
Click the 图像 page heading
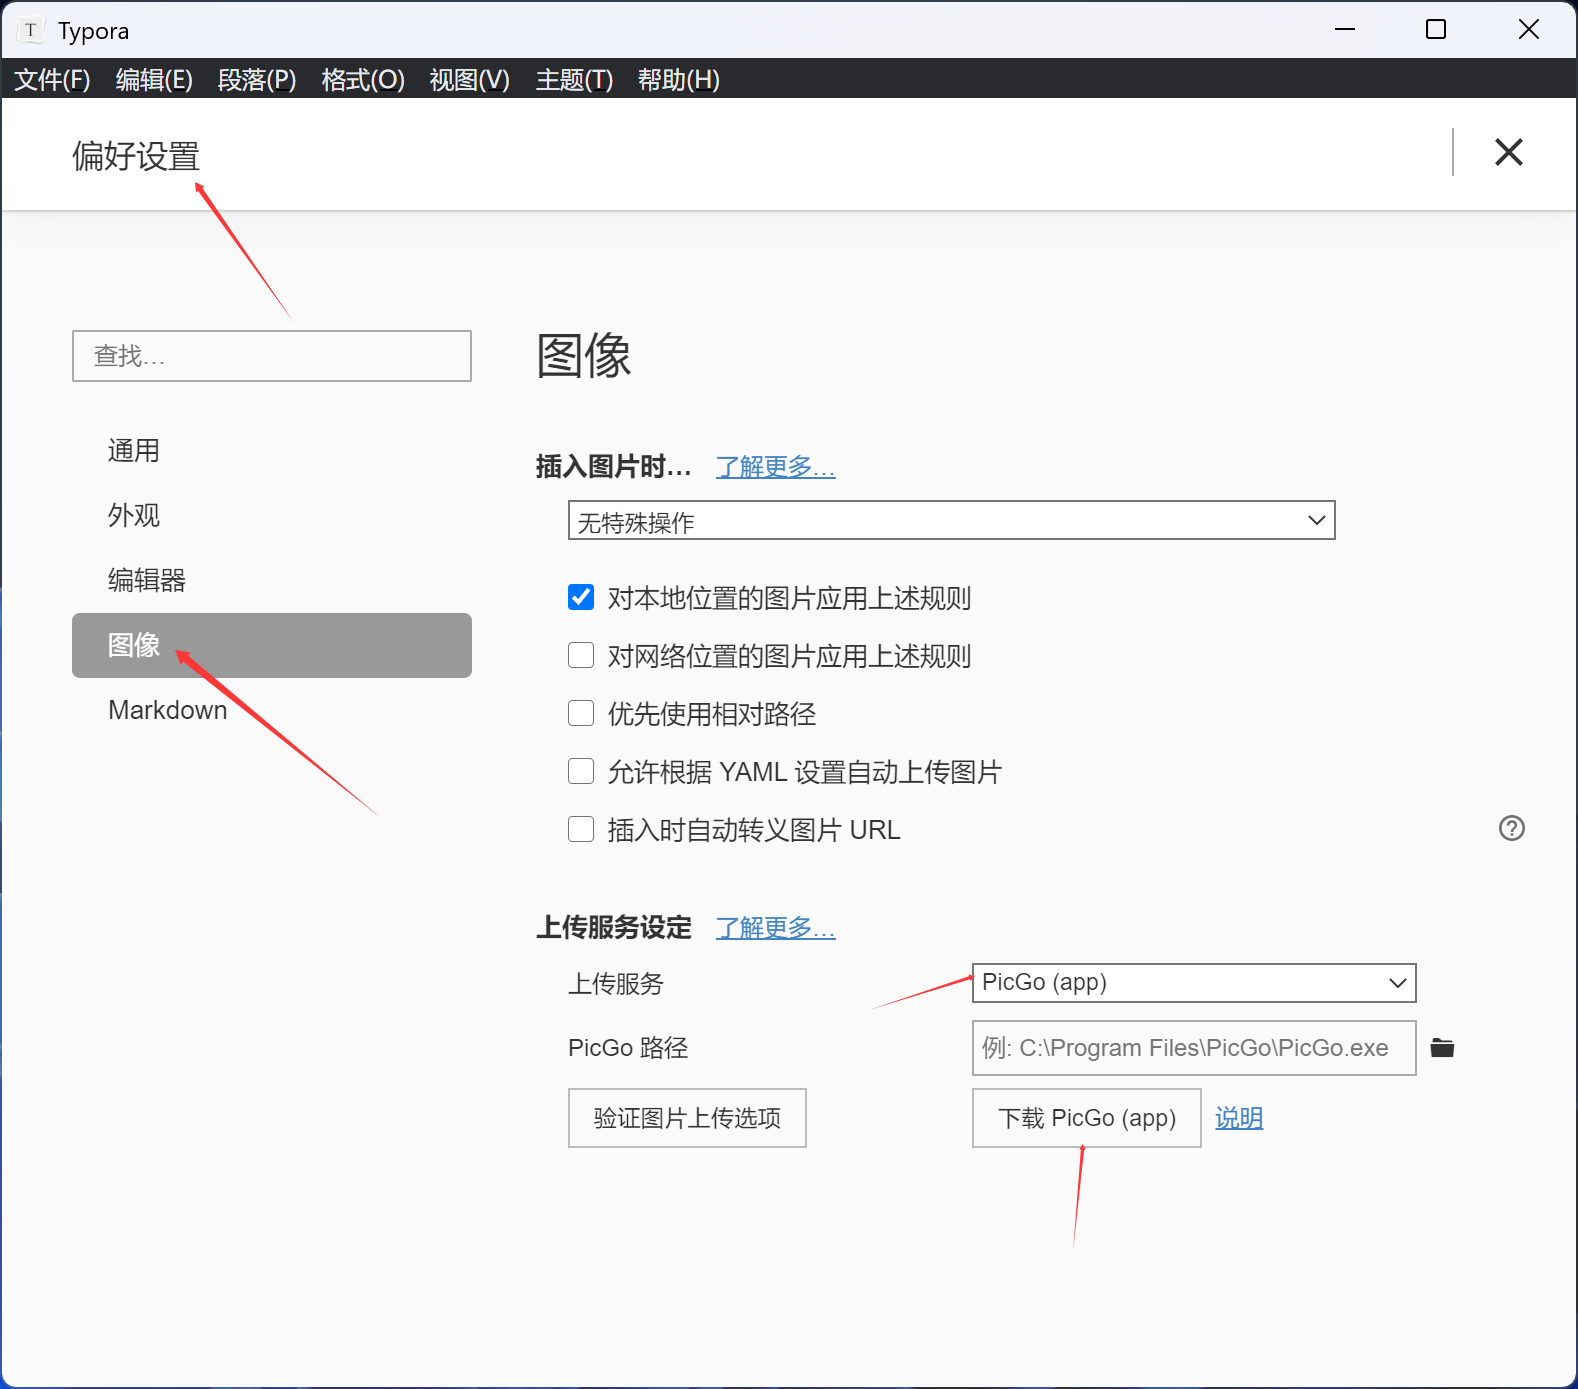pyautogui.click(x=584, y=356)
